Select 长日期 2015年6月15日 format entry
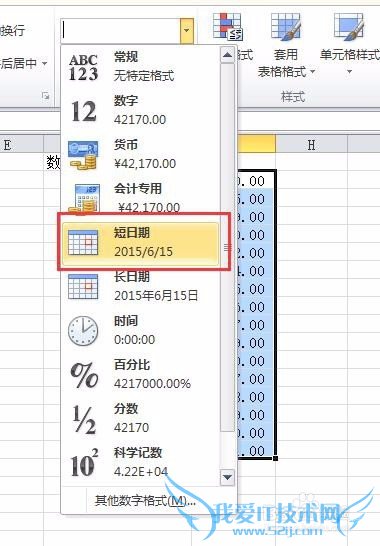The width and height of the screenshot is (380, 546). coord(140,287)
